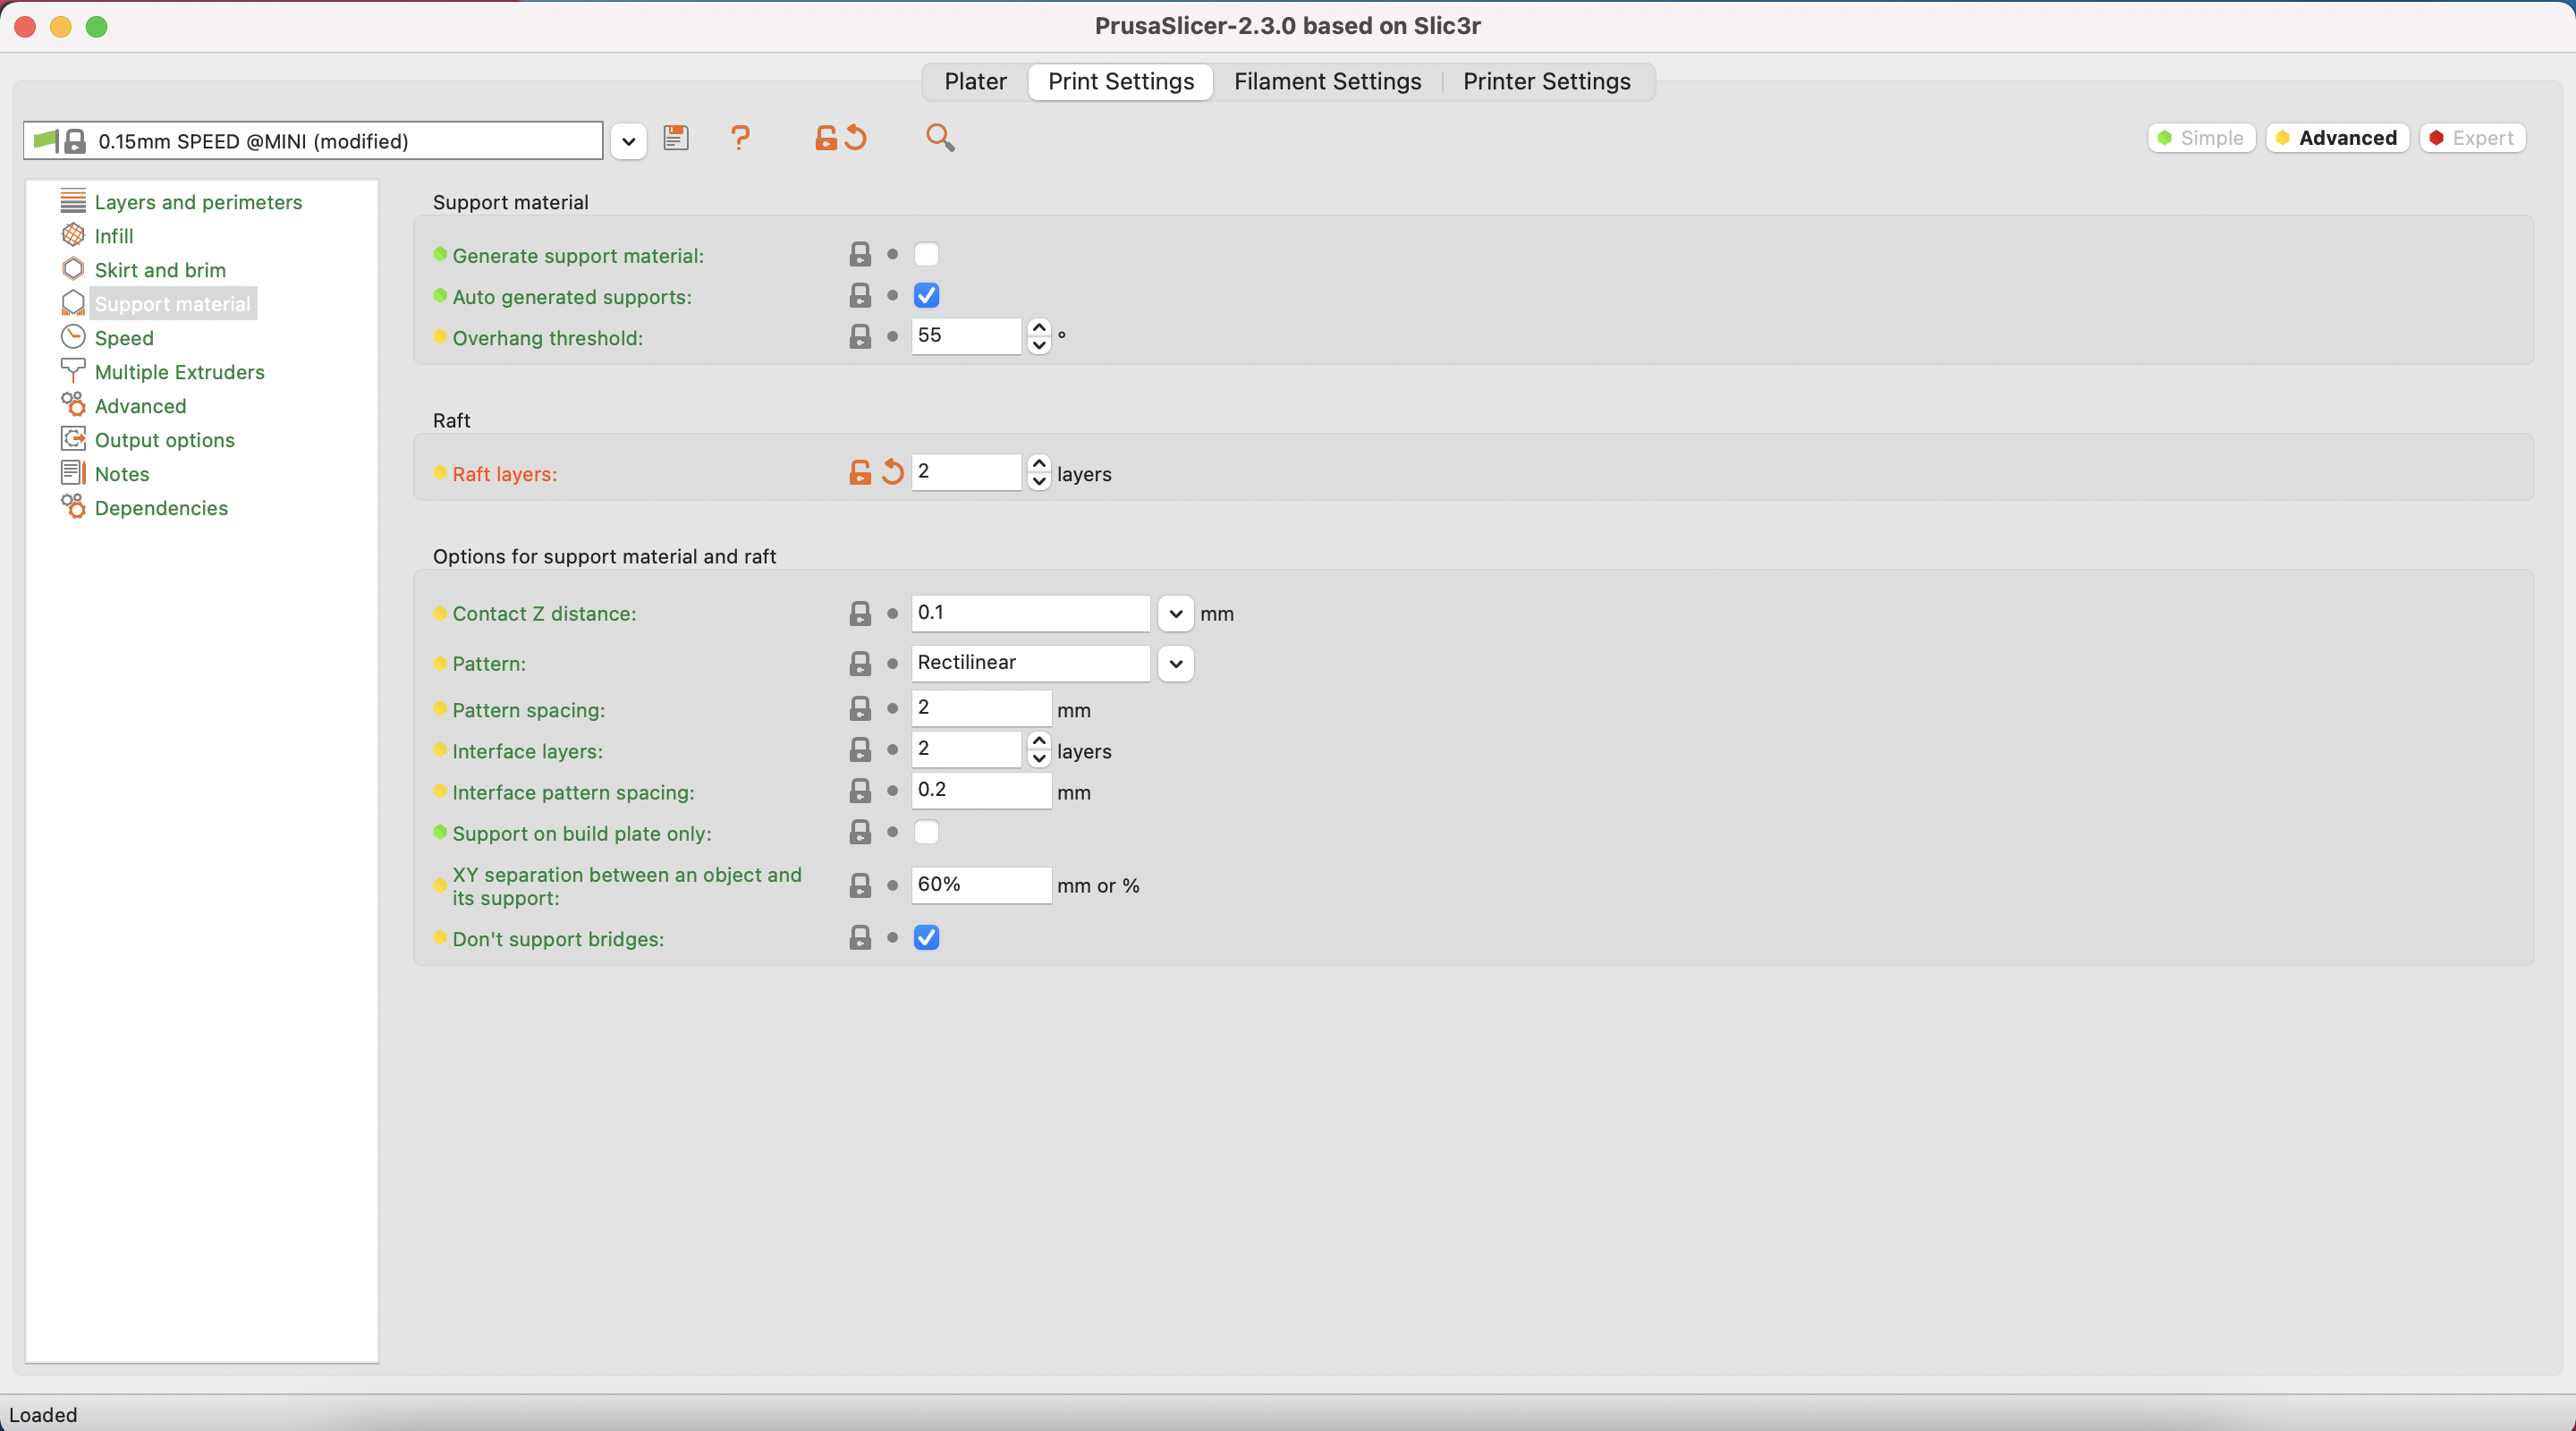Click the Overhang threshold input field
The image size is (2576, 1431).
point(969,334)
